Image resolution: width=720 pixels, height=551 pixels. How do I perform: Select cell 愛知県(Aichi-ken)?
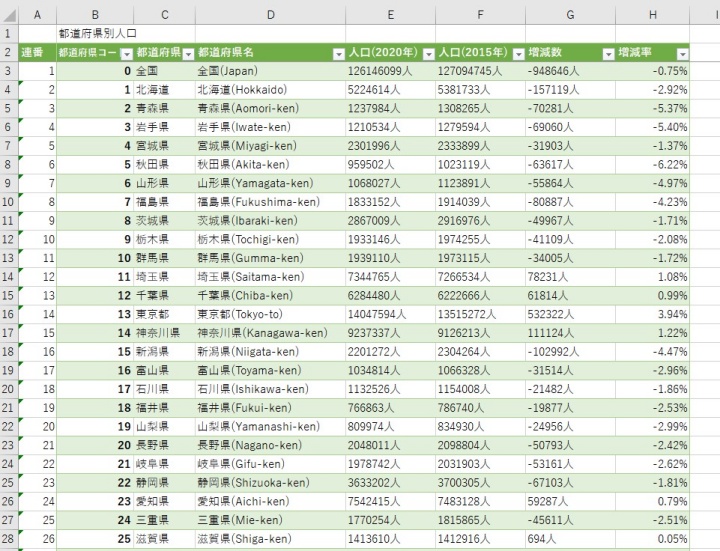coord(270,502)
